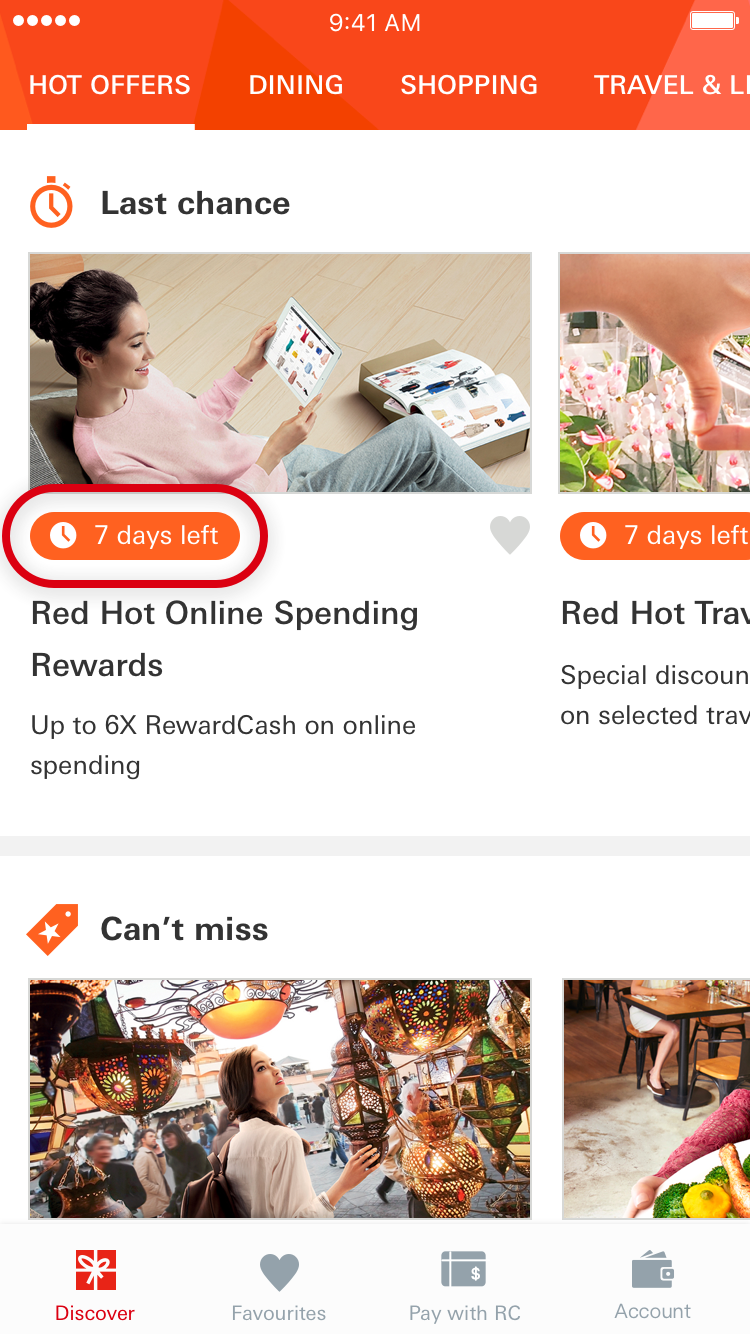
Task: Open Red Hot Online Spending Rewards title
Action: tap(225, 639)
